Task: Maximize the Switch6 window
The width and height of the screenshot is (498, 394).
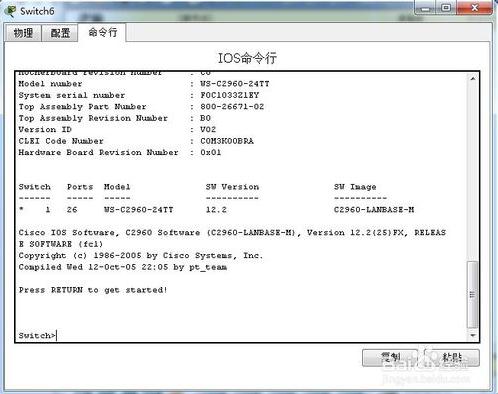Action: 446,8
